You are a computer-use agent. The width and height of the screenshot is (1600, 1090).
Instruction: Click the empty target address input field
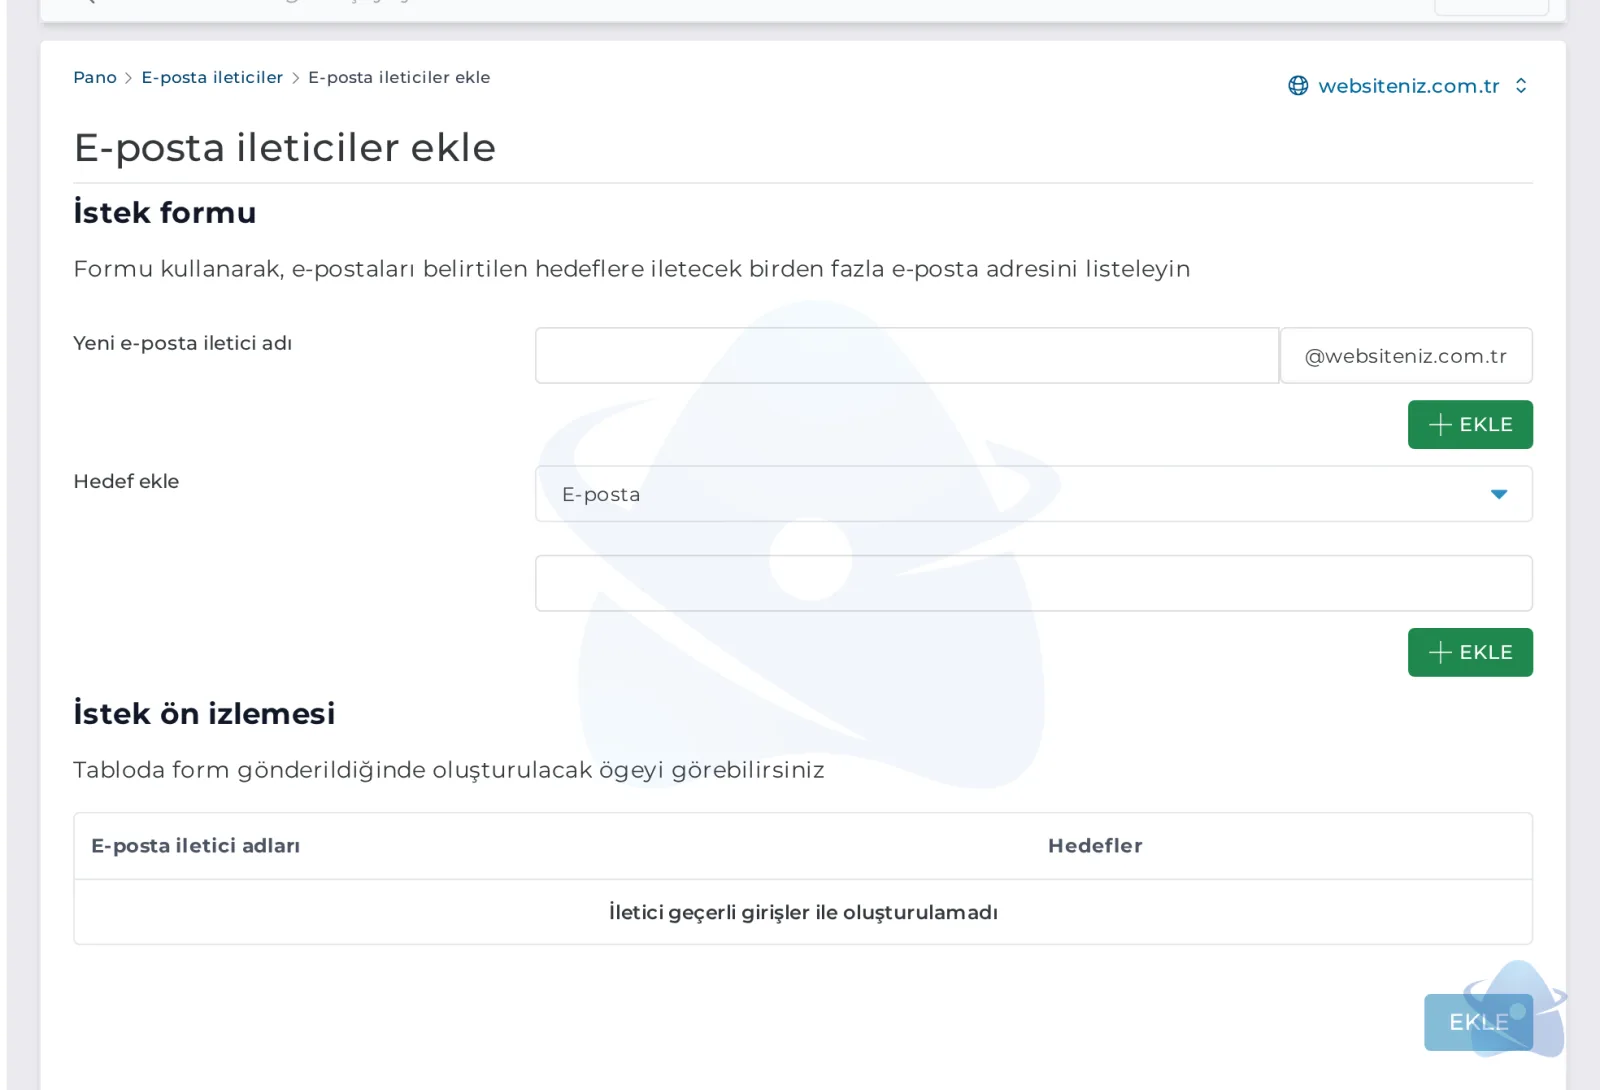(x=1033, y=583)
